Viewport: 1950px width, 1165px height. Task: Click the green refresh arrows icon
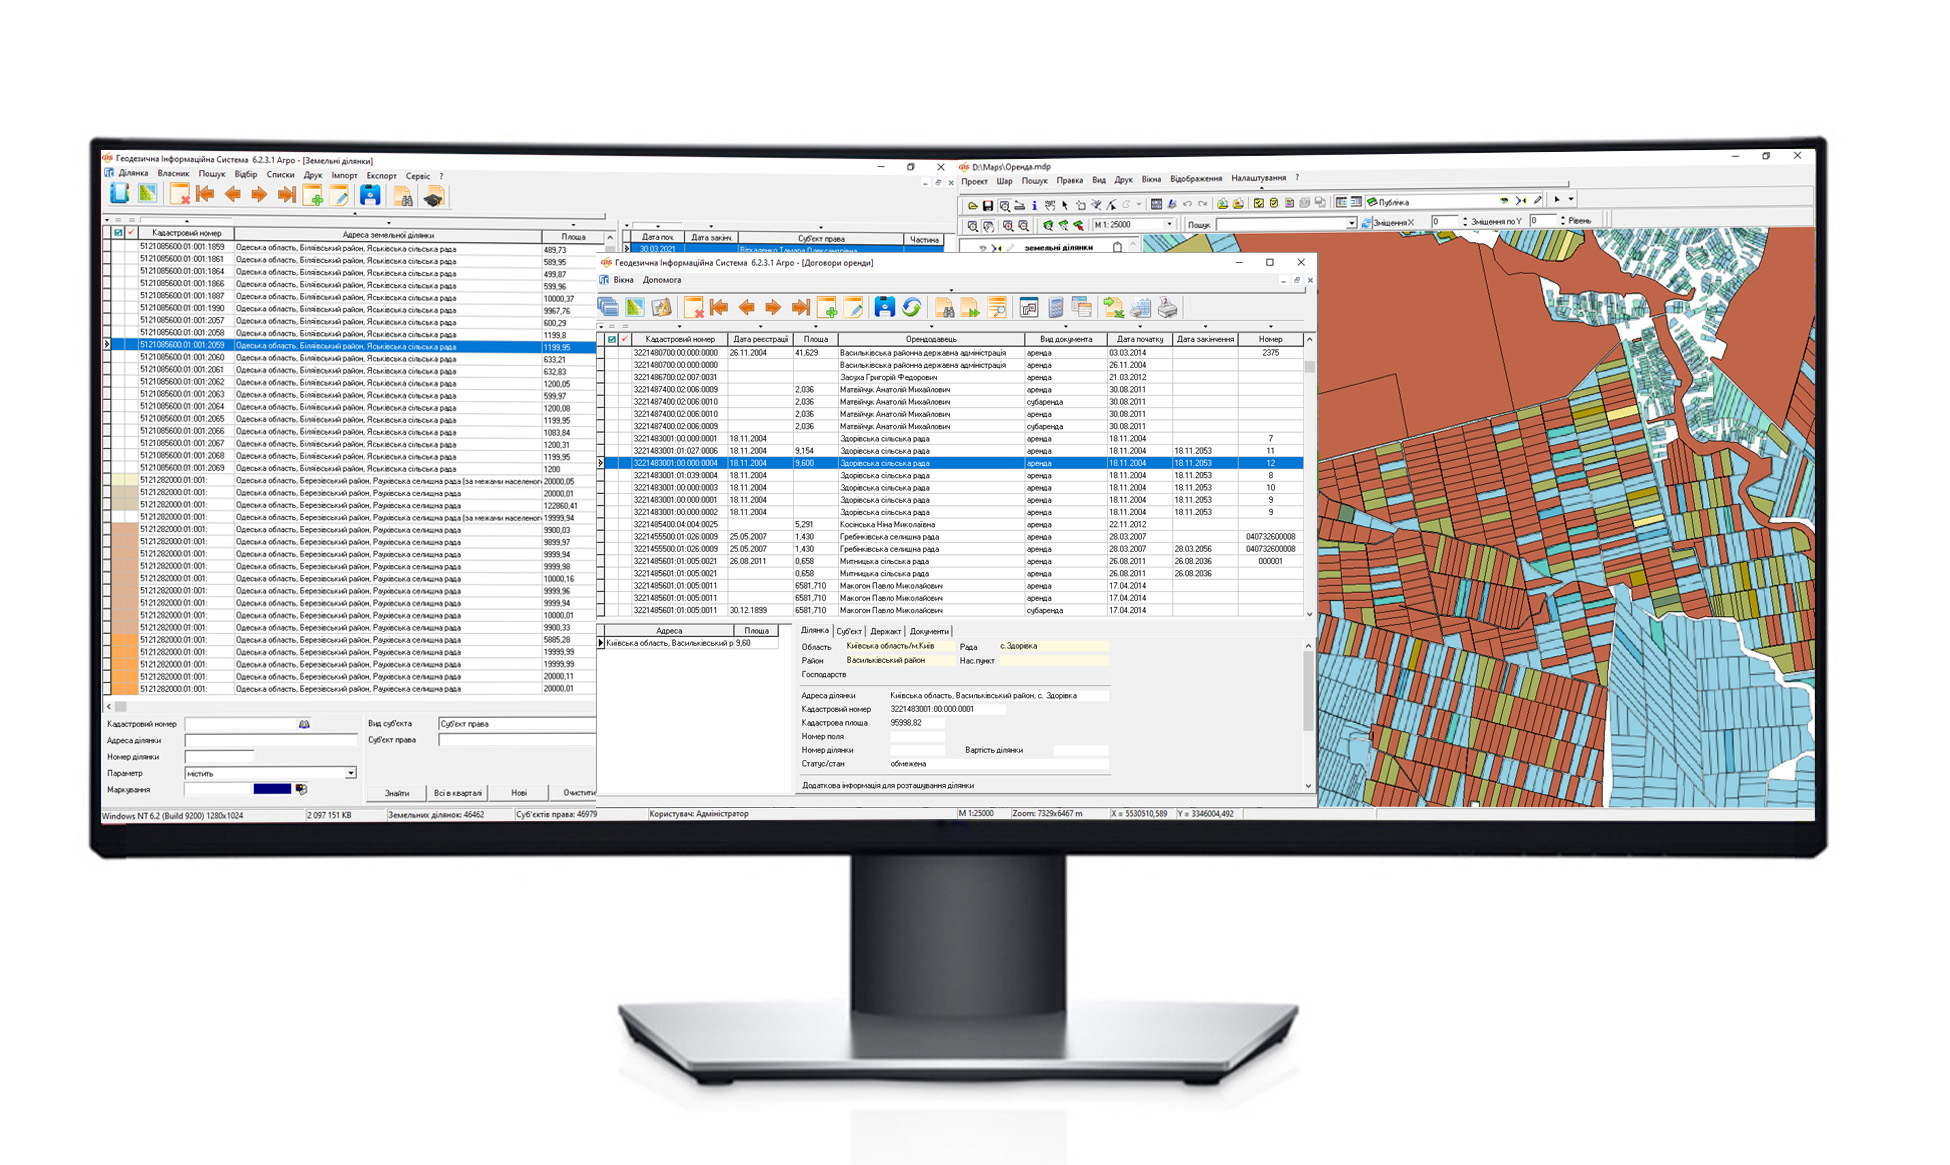point(911,307)
